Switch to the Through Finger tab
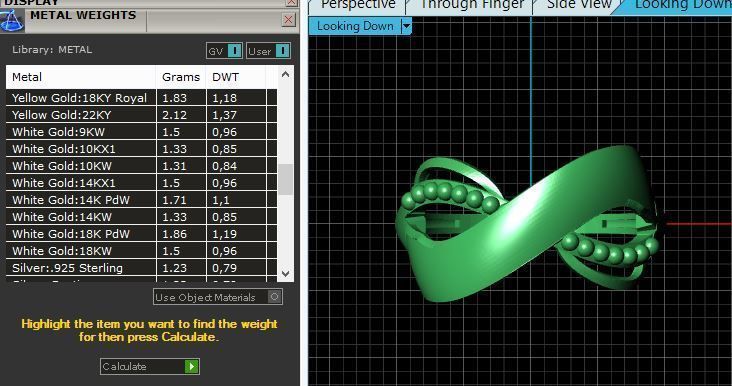This screenshot has height=386, width=732. click(472, 6)
